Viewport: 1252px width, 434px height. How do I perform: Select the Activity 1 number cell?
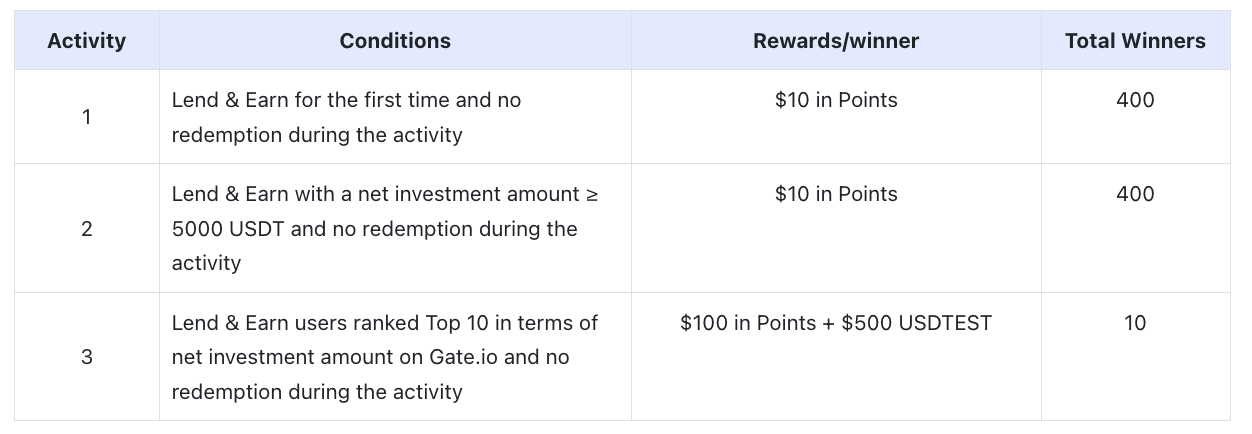87,117
